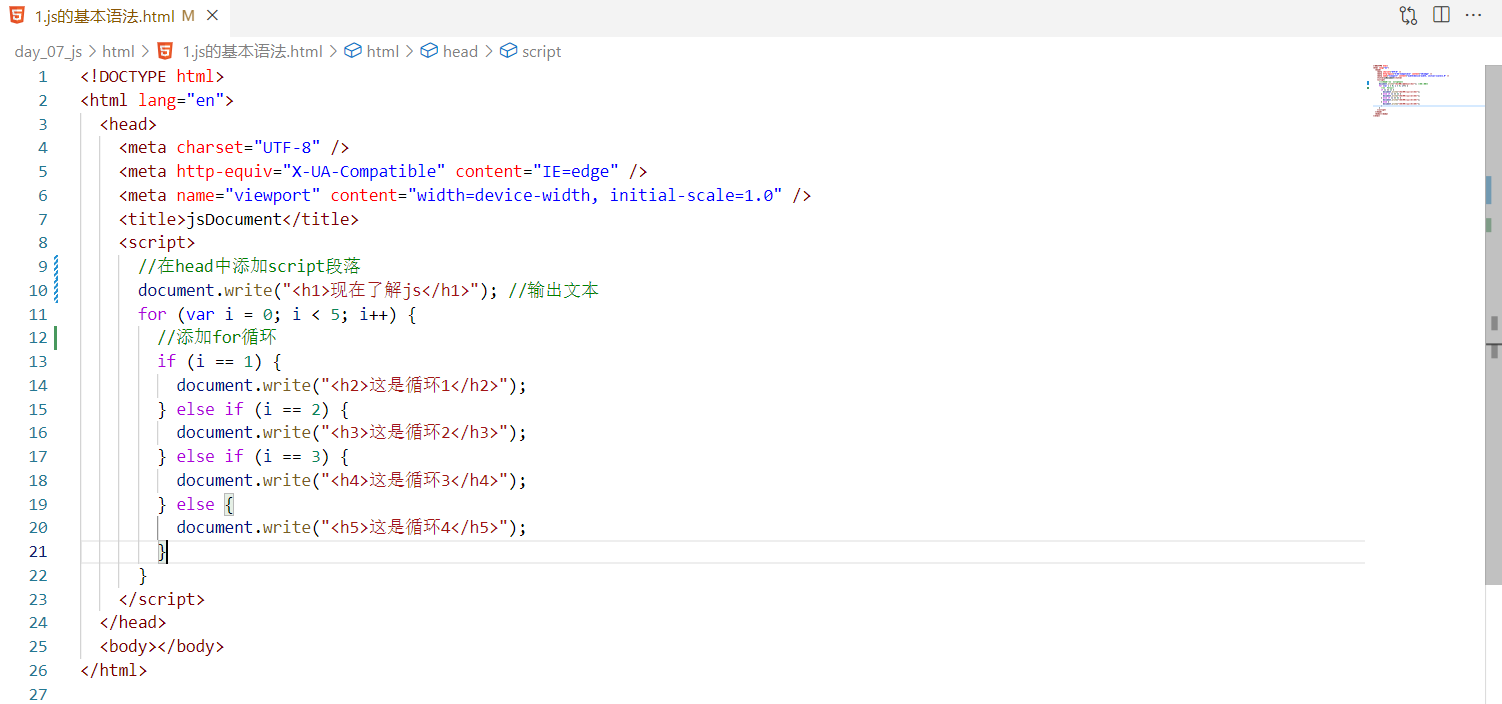This screenshot has width=1502, height=704.
Task: Click closing brace on line 21
Action: point(162,551)
